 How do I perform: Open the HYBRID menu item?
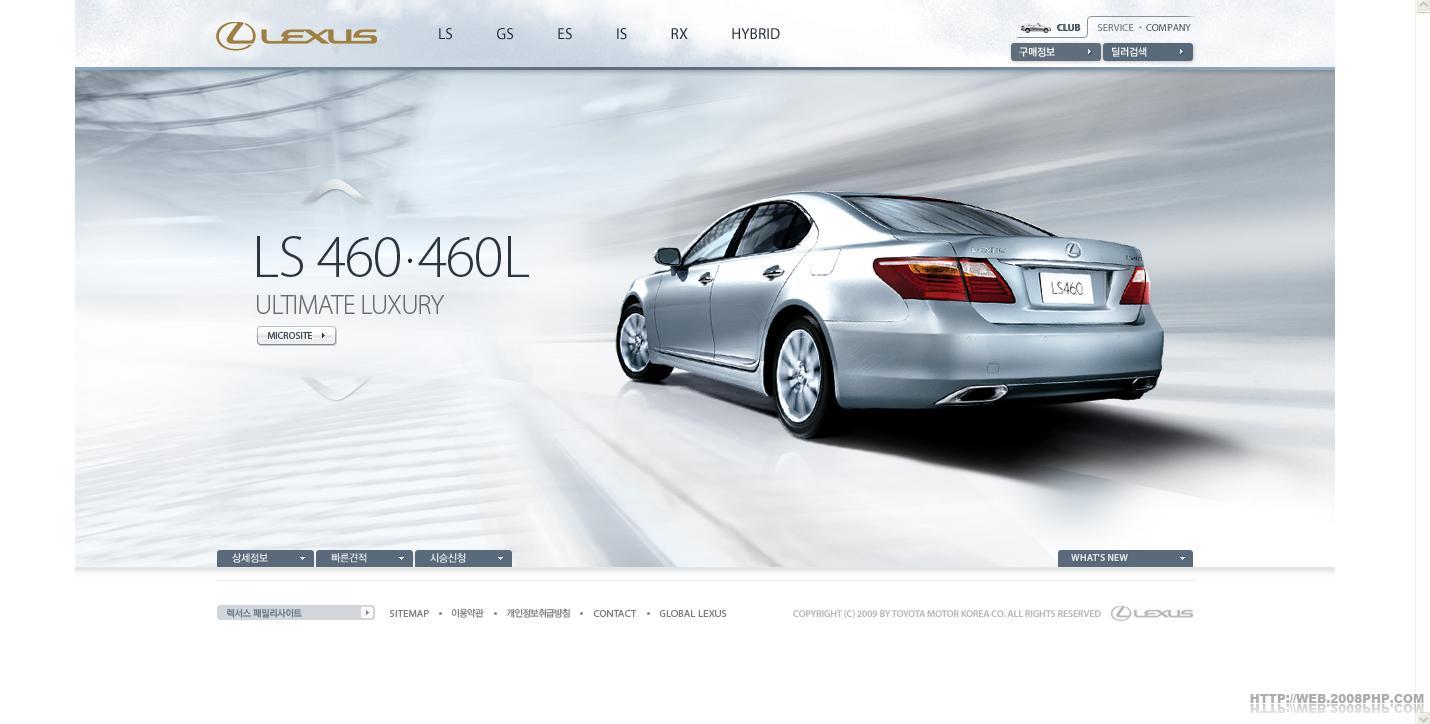[x=755, y=34]
